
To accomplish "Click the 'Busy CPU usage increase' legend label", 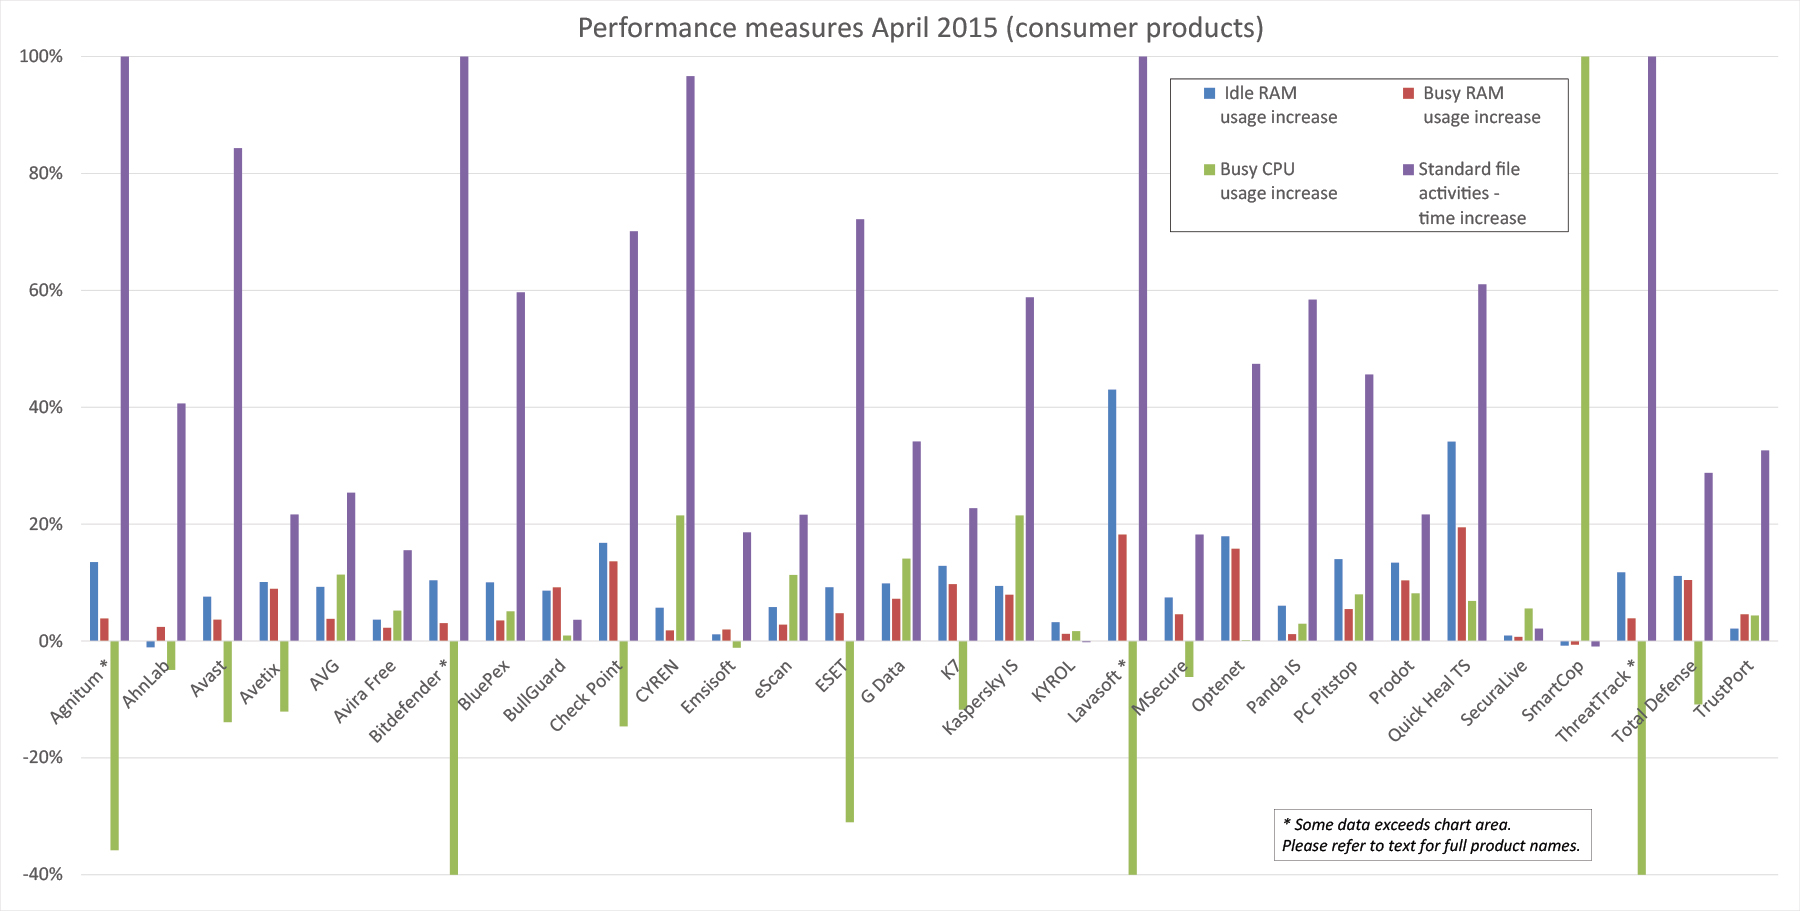I will pos(1278,181).
